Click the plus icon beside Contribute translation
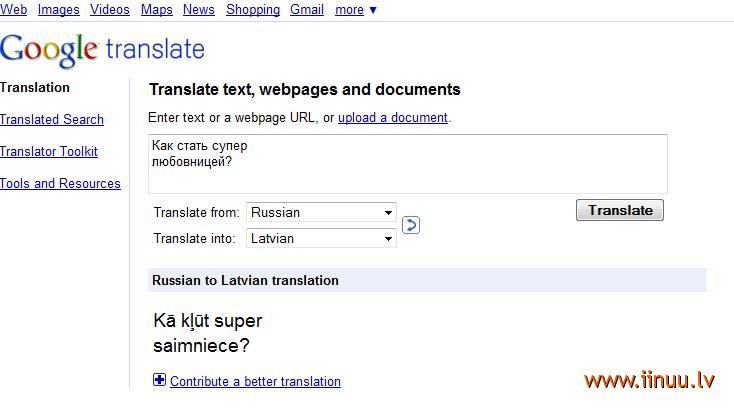 (159, 380)
